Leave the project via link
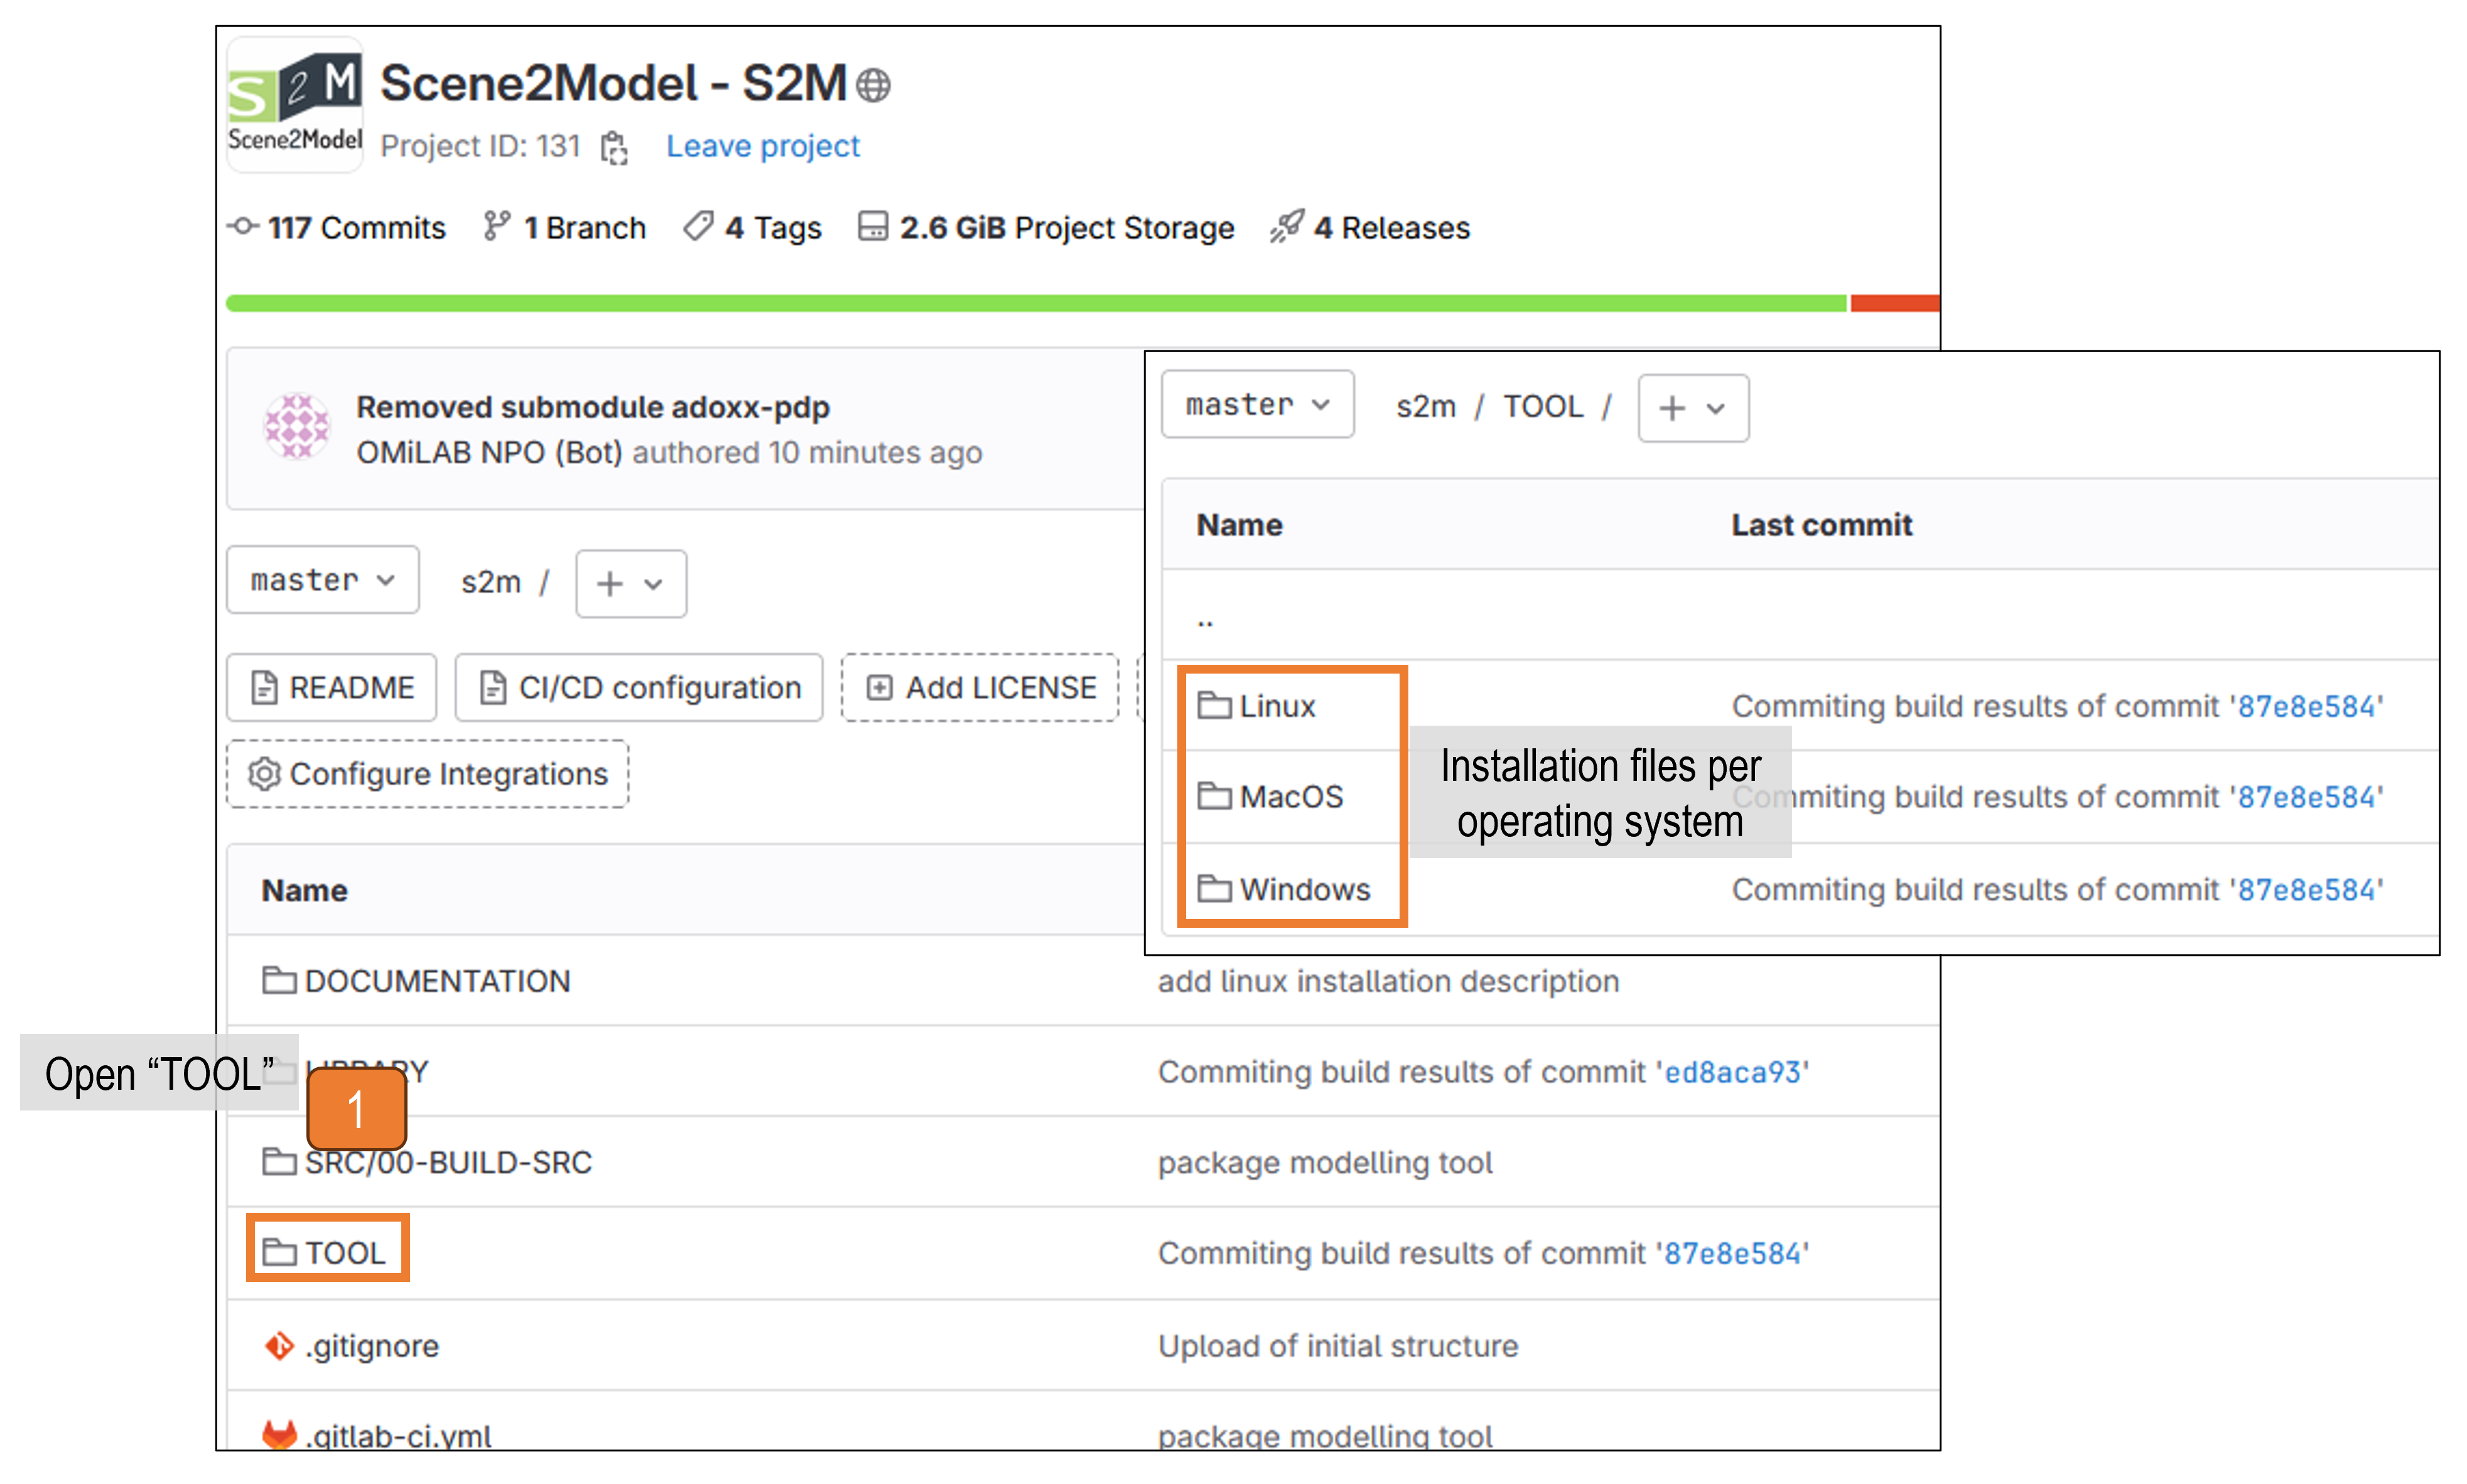2467x1484 pixels. point(762,146)
